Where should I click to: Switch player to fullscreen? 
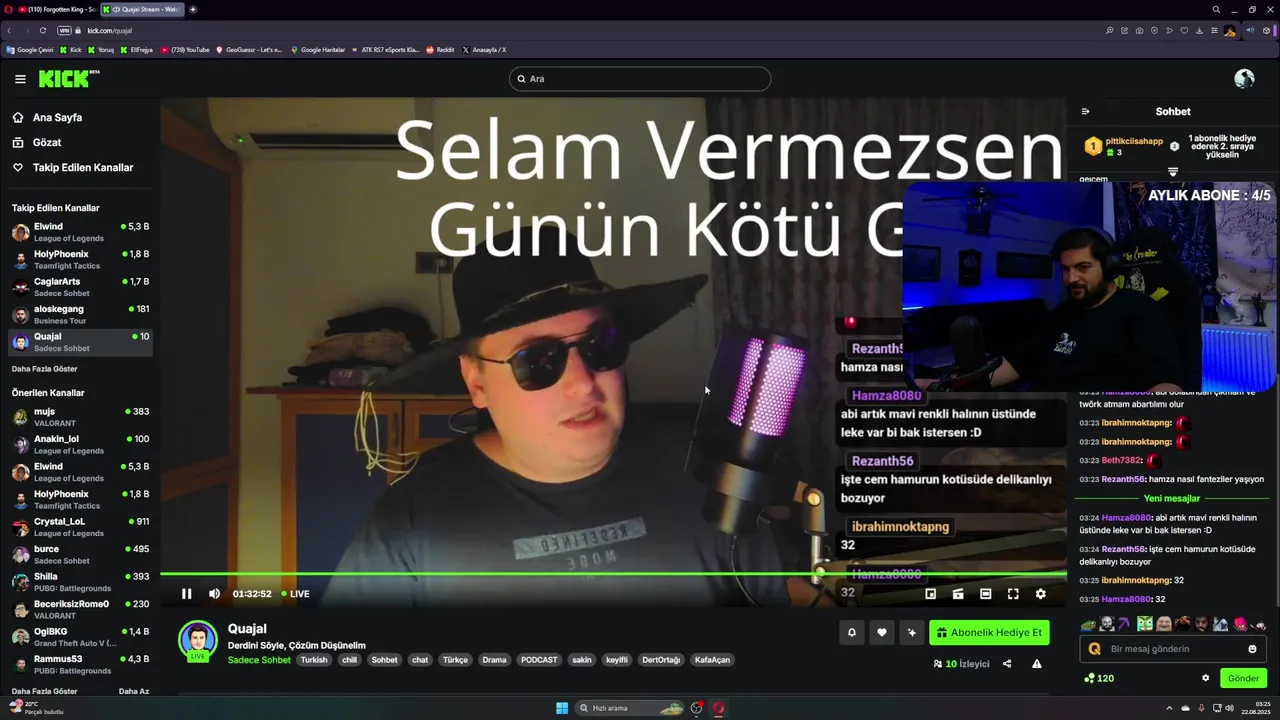1013,594
